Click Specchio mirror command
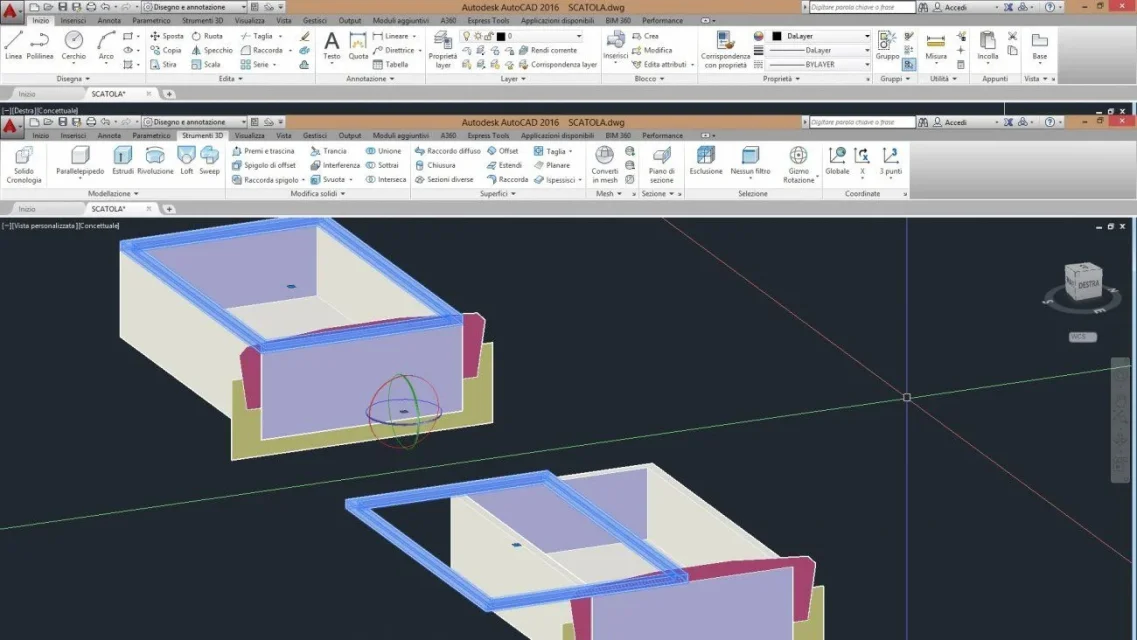1137x640 pixels. click(x=212, y=50)
